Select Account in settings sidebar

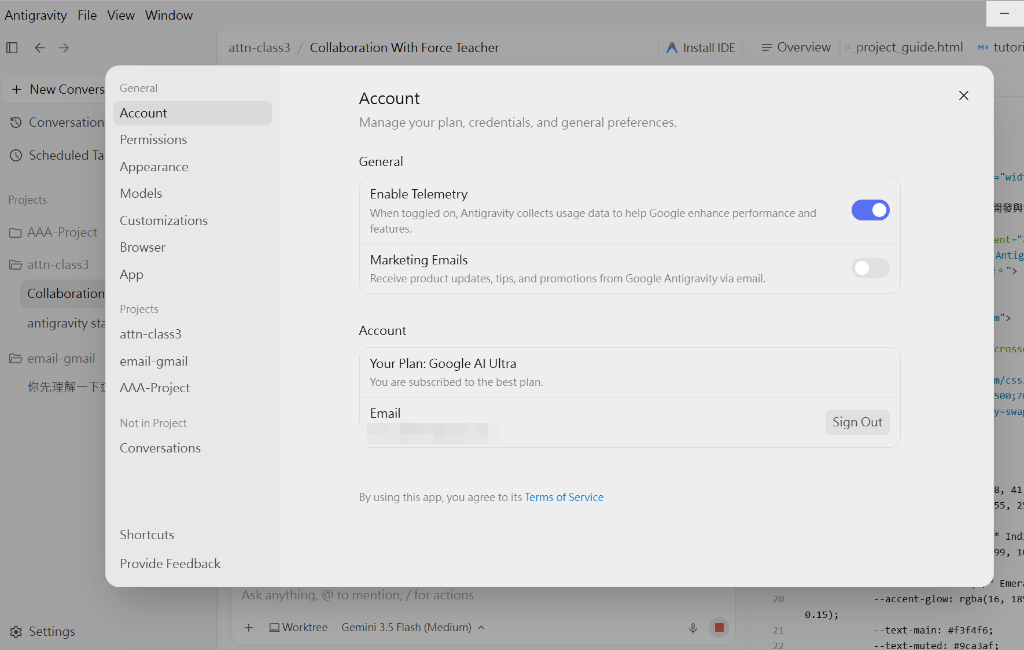(x=192, y=113)
